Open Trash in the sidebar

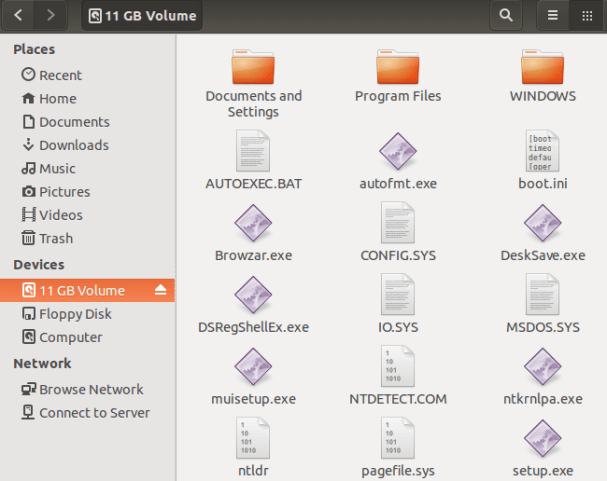[x=47, y=238]
